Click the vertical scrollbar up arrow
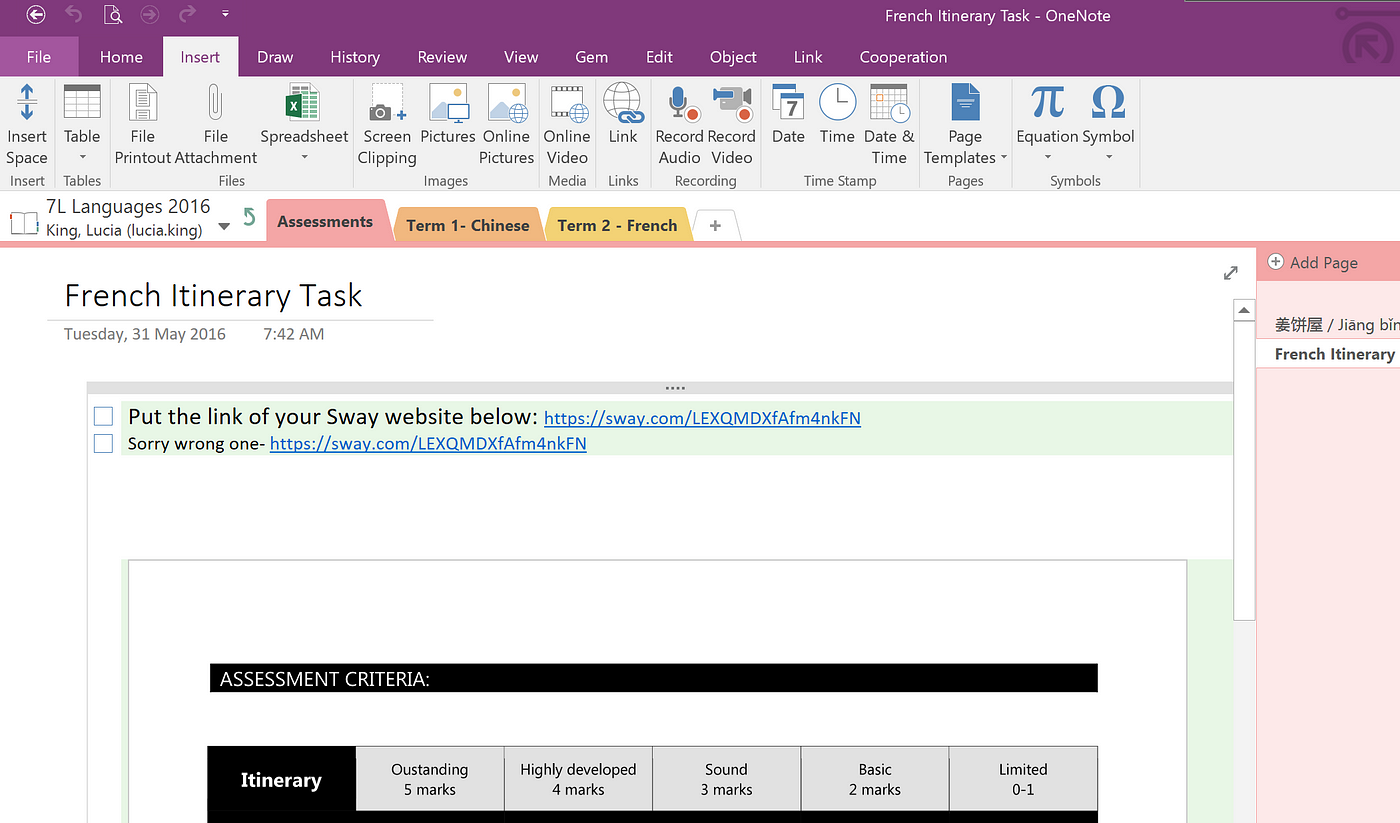 coord(1244,311)
